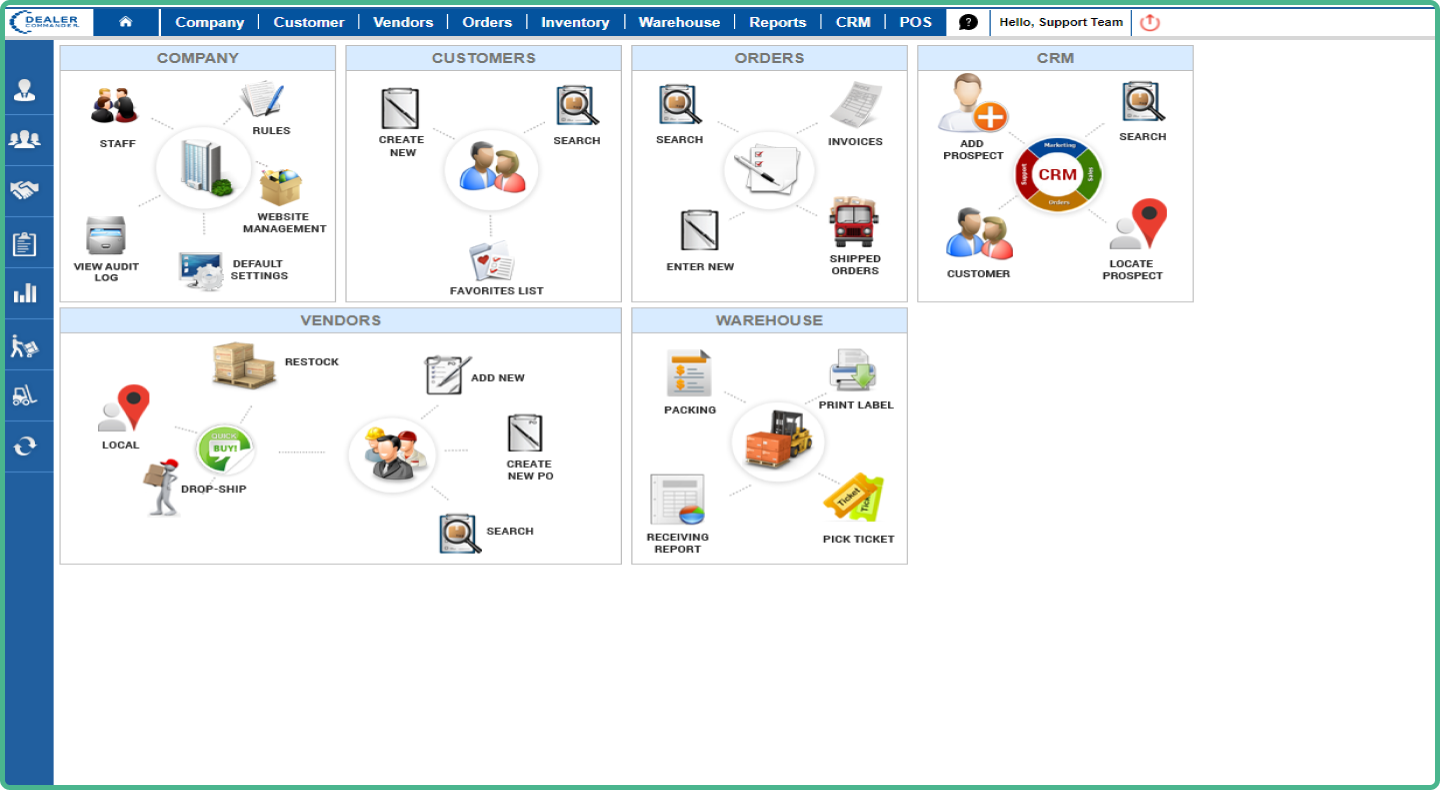Click the Add Prospect icon
This screenshot has height=790, width=1440.
(x=972, y=106)
